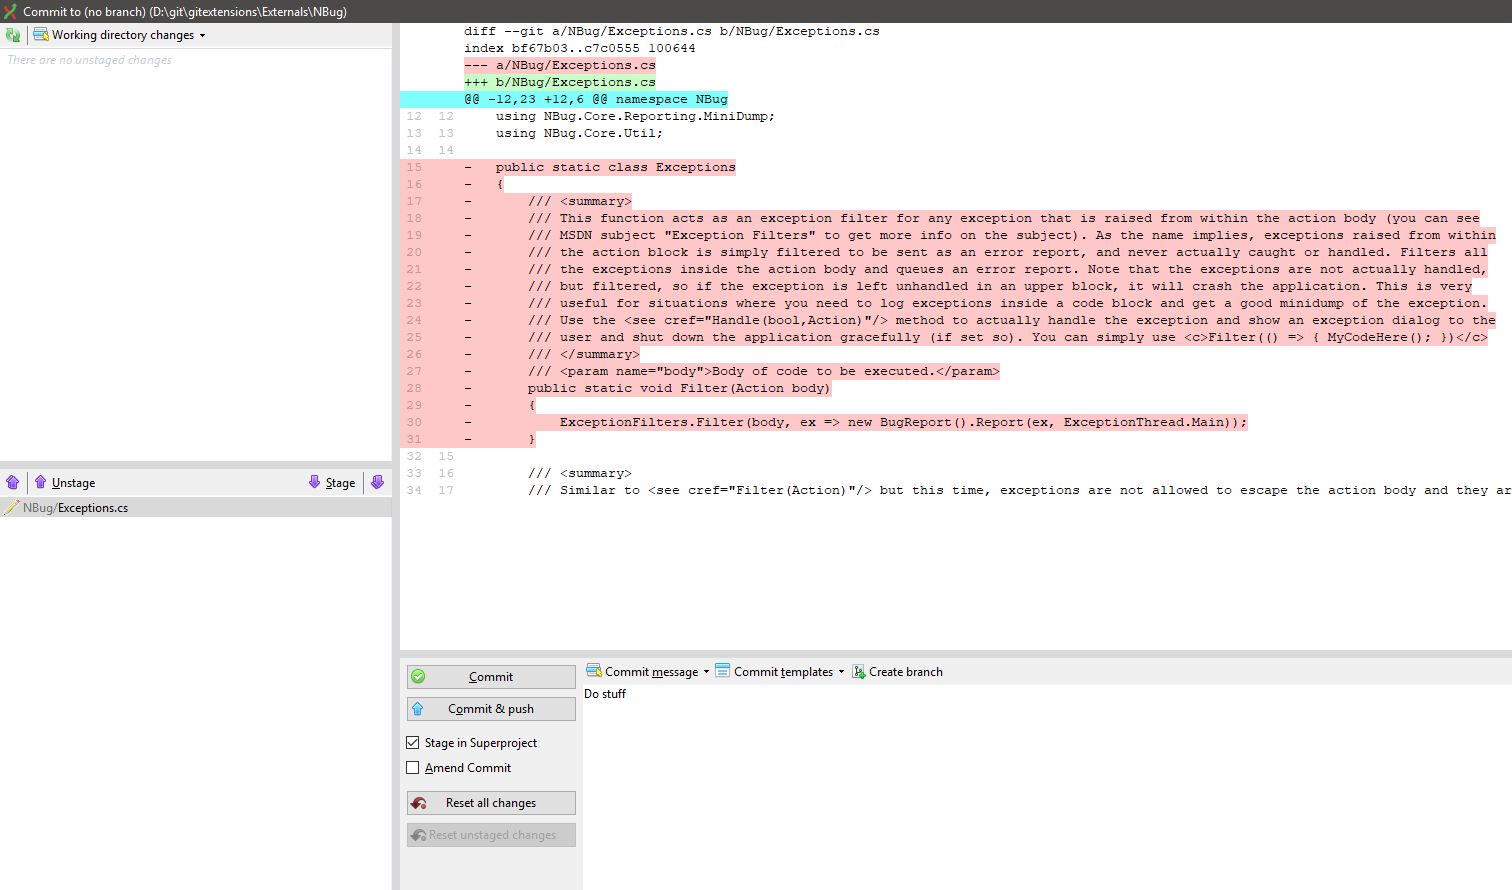Toggle the Stage in Superproject checkbox
Image resolution: width=1512 pixels, height=890 pixels.
pos(413,743)
